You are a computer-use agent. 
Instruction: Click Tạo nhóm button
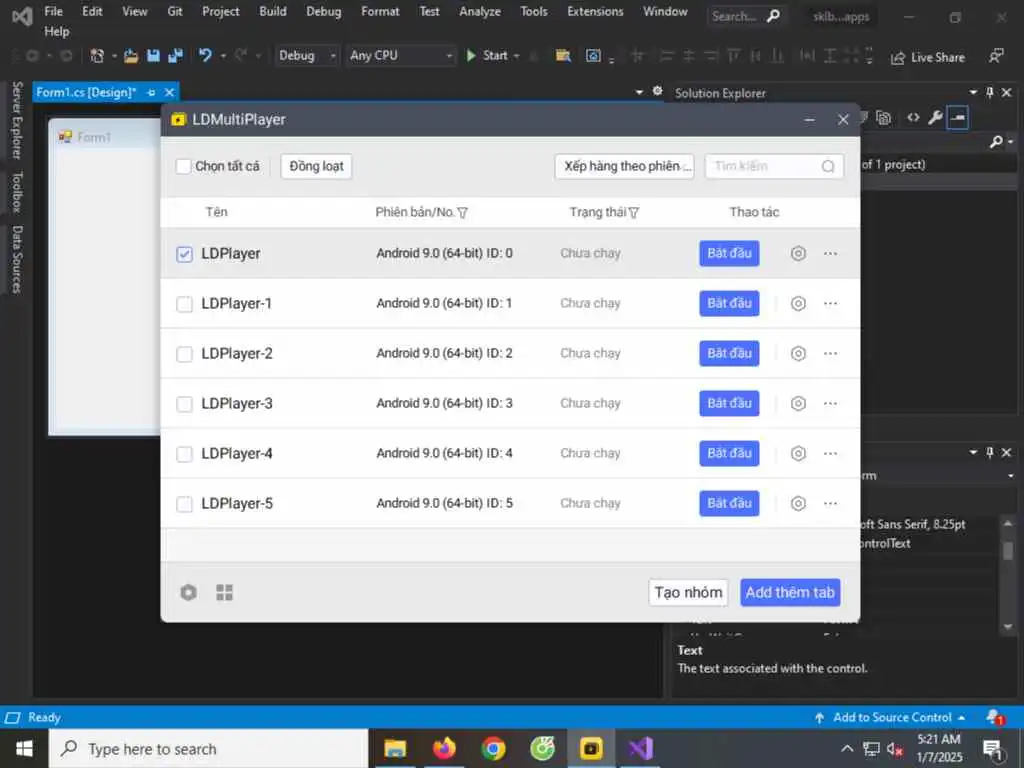click(688, 592)
